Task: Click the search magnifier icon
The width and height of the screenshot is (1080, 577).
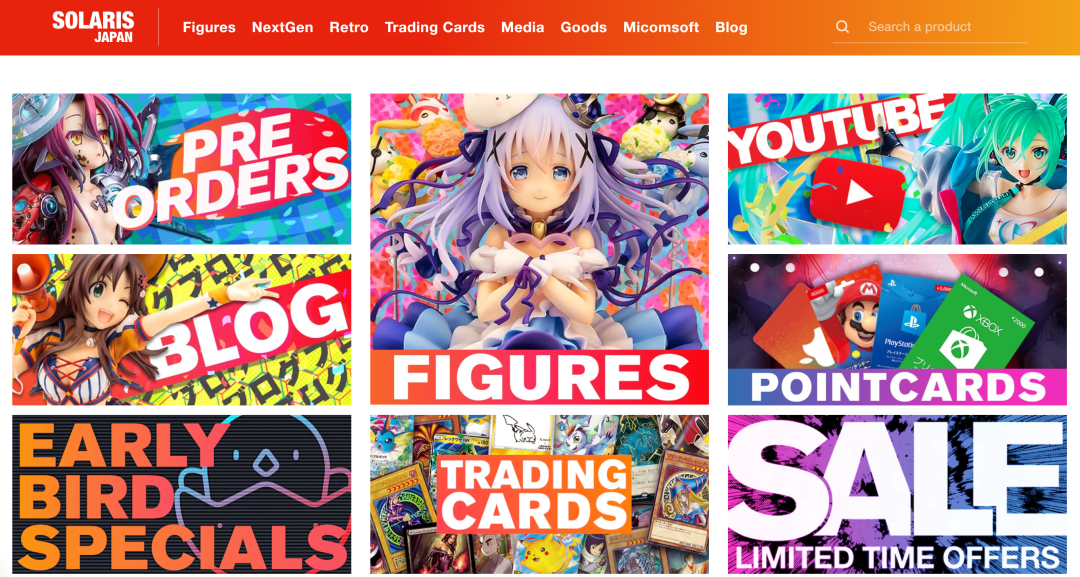Action: point(842,27)
